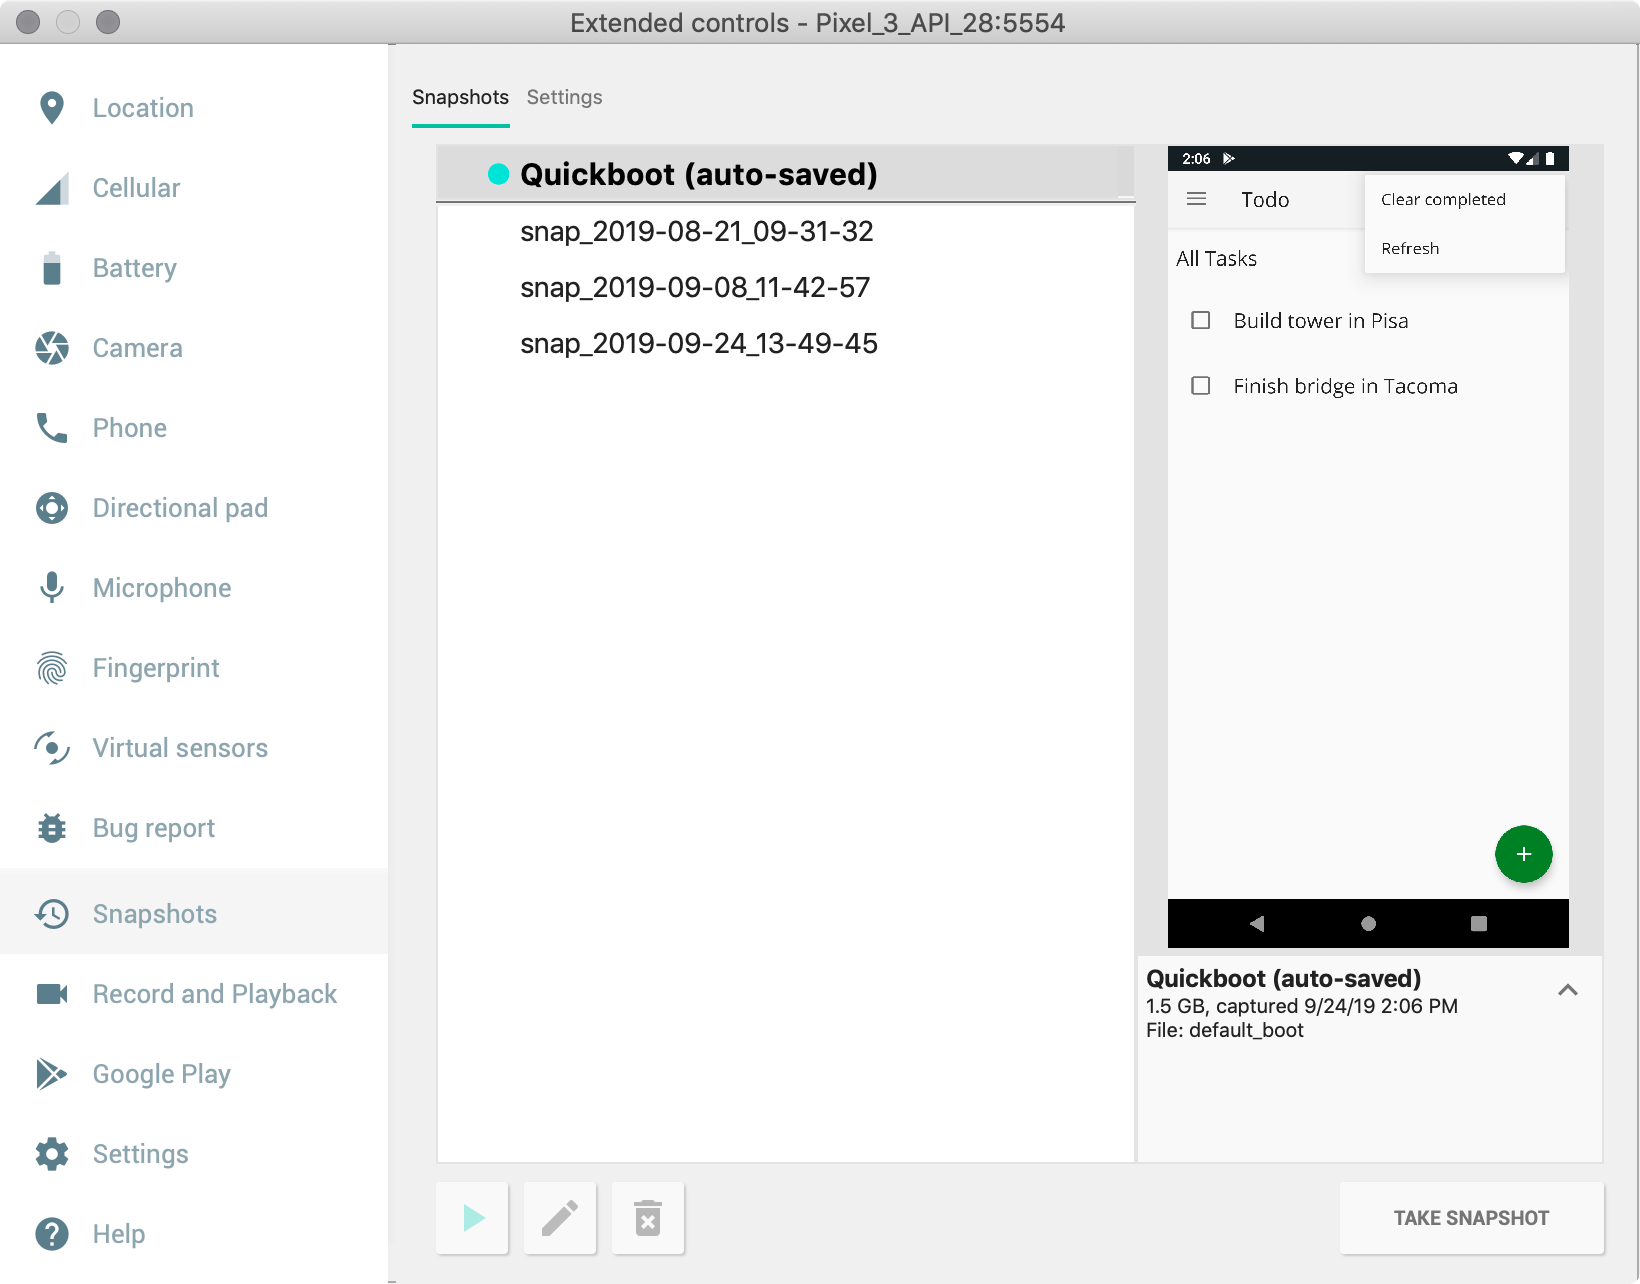Delete the selected snapshot with trash icon
The width and height of the screenshot is (1640, 1284).
[x=648, y=1218]
